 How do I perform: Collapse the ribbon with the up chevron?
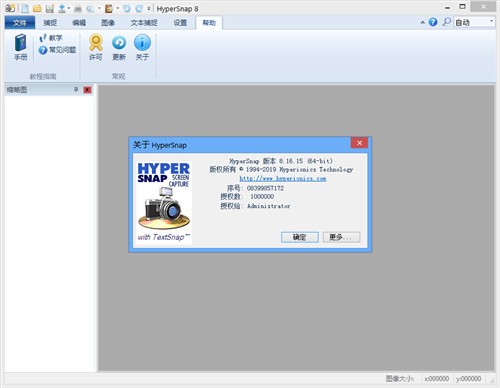pos(422,22)
